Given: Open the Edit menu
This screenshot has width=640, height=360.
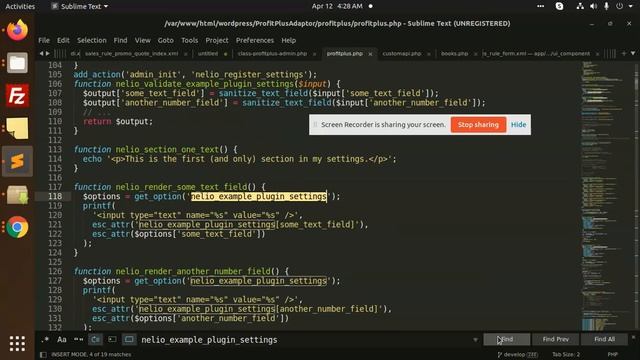Looking at the screenshot, I should click(x=63, y=40).
